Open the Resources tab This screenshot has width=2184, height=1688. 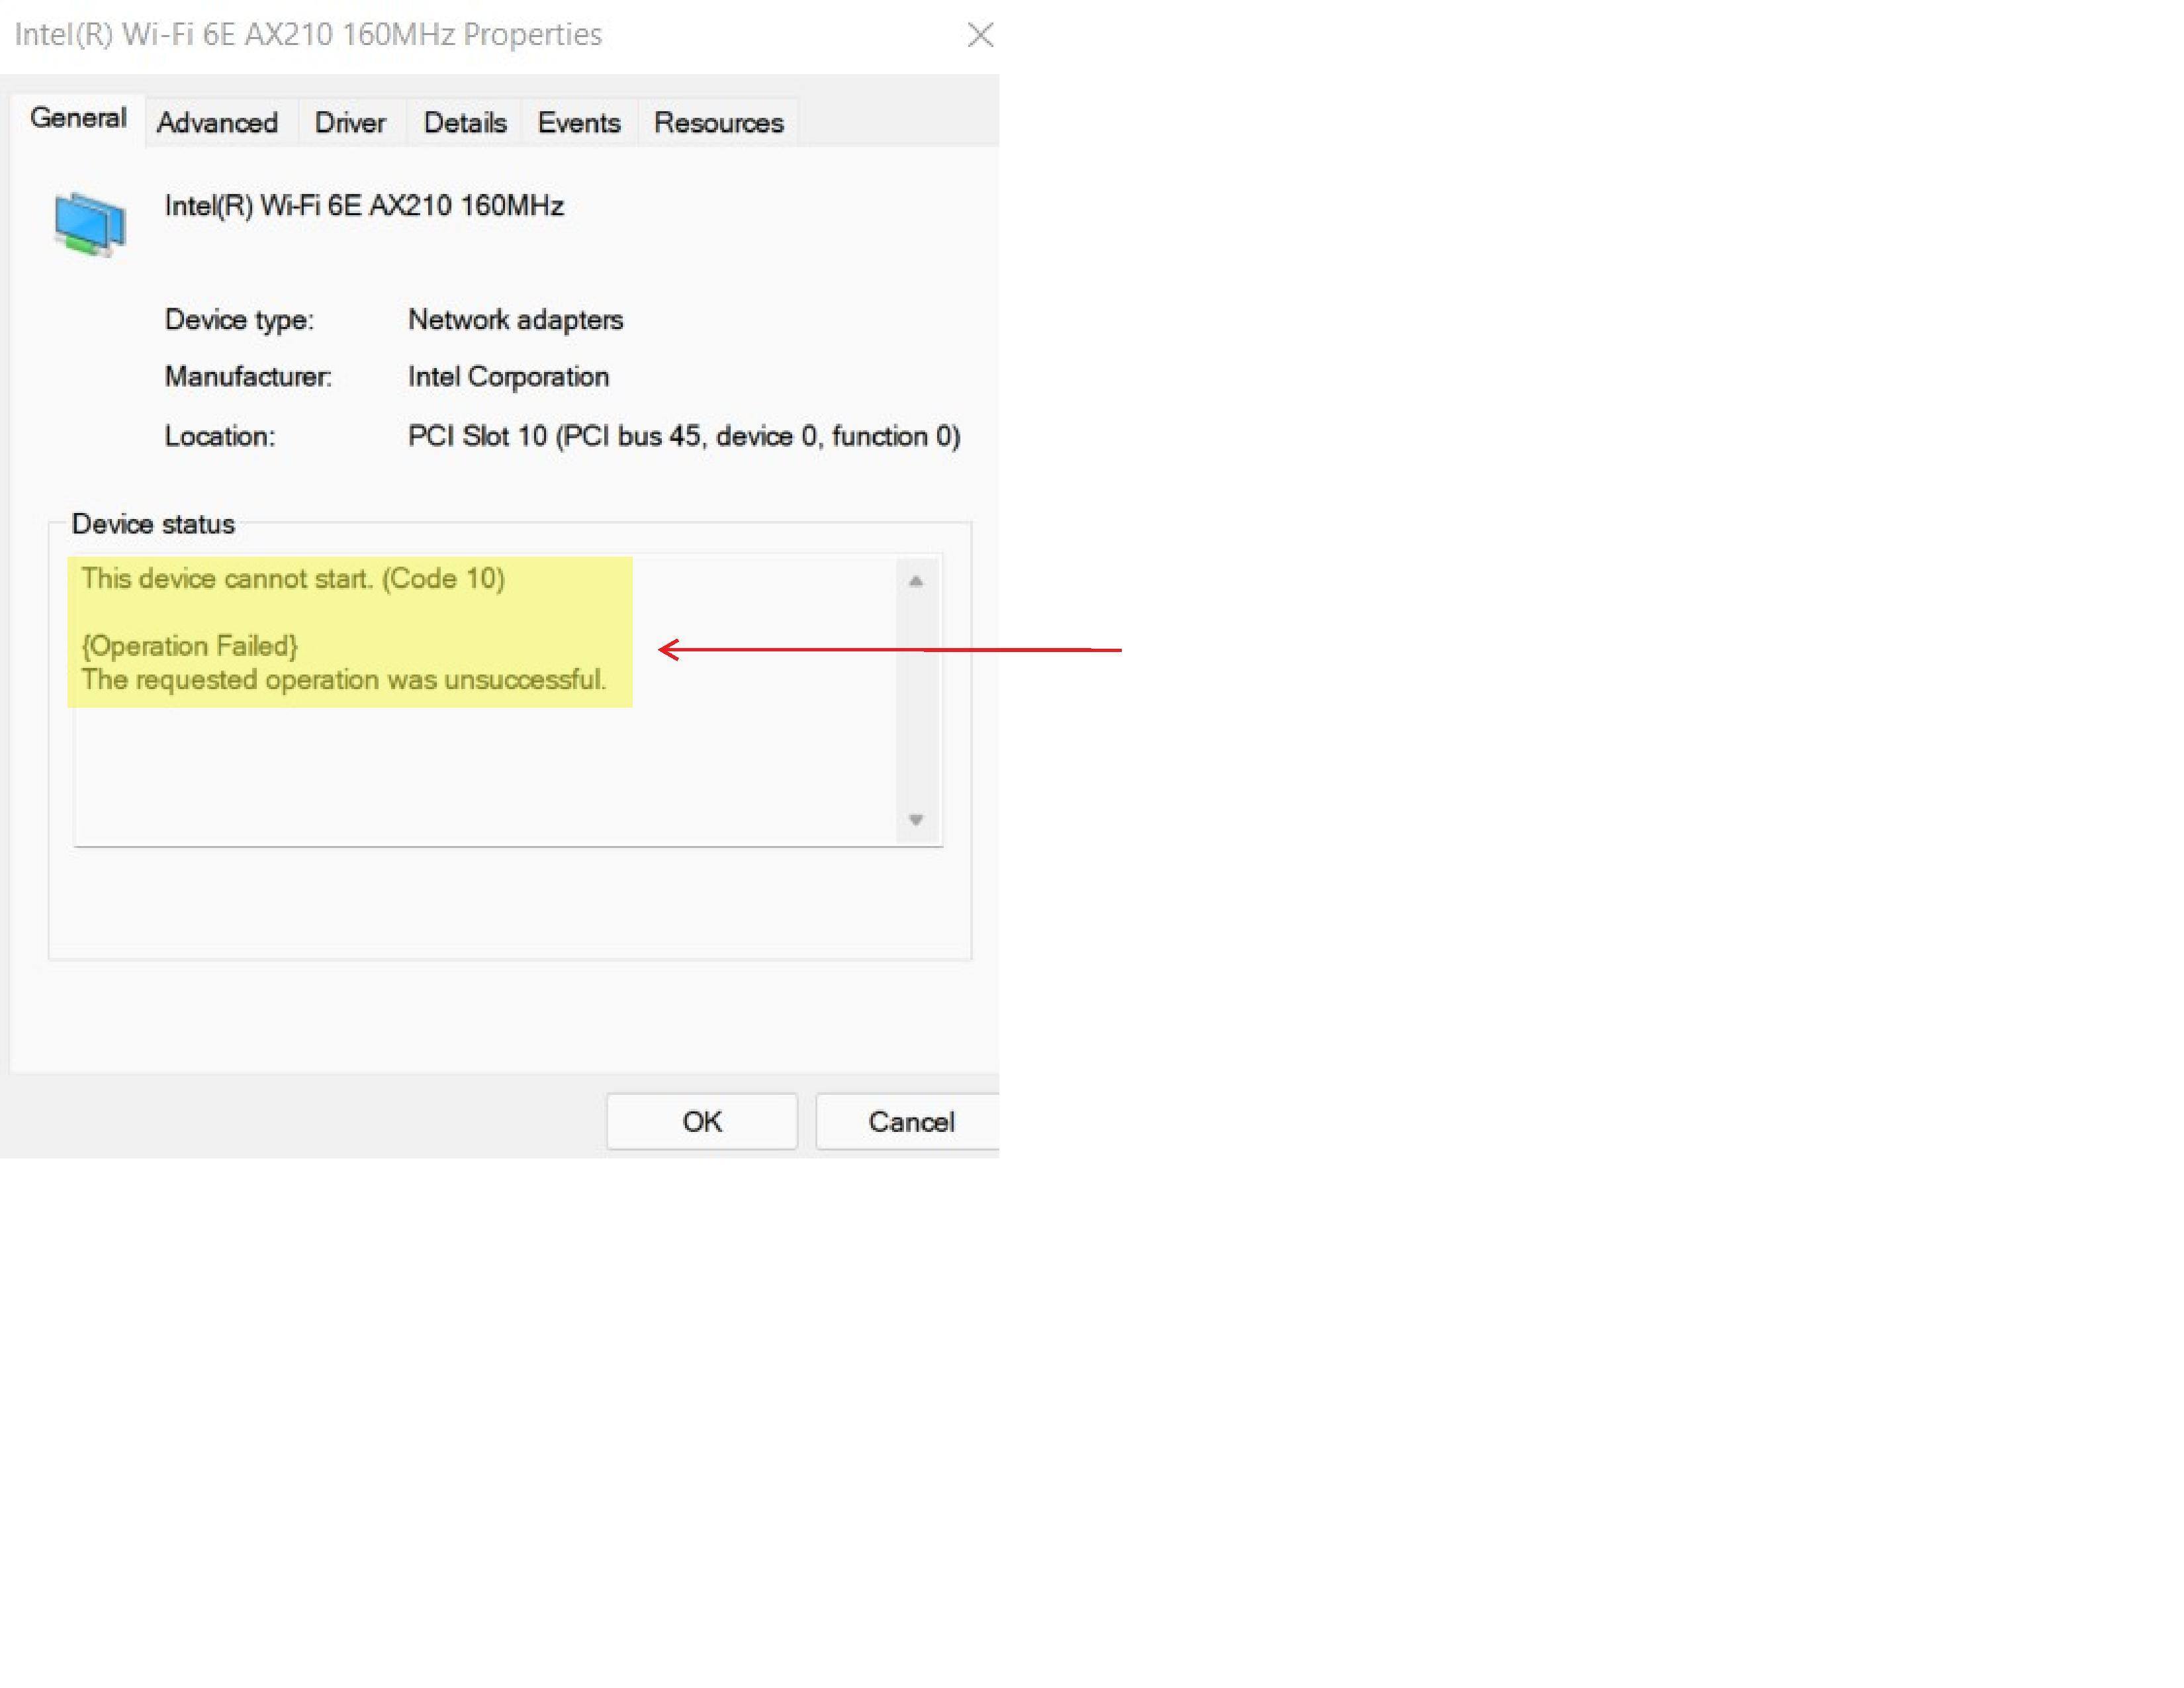(x=718, y=123)
